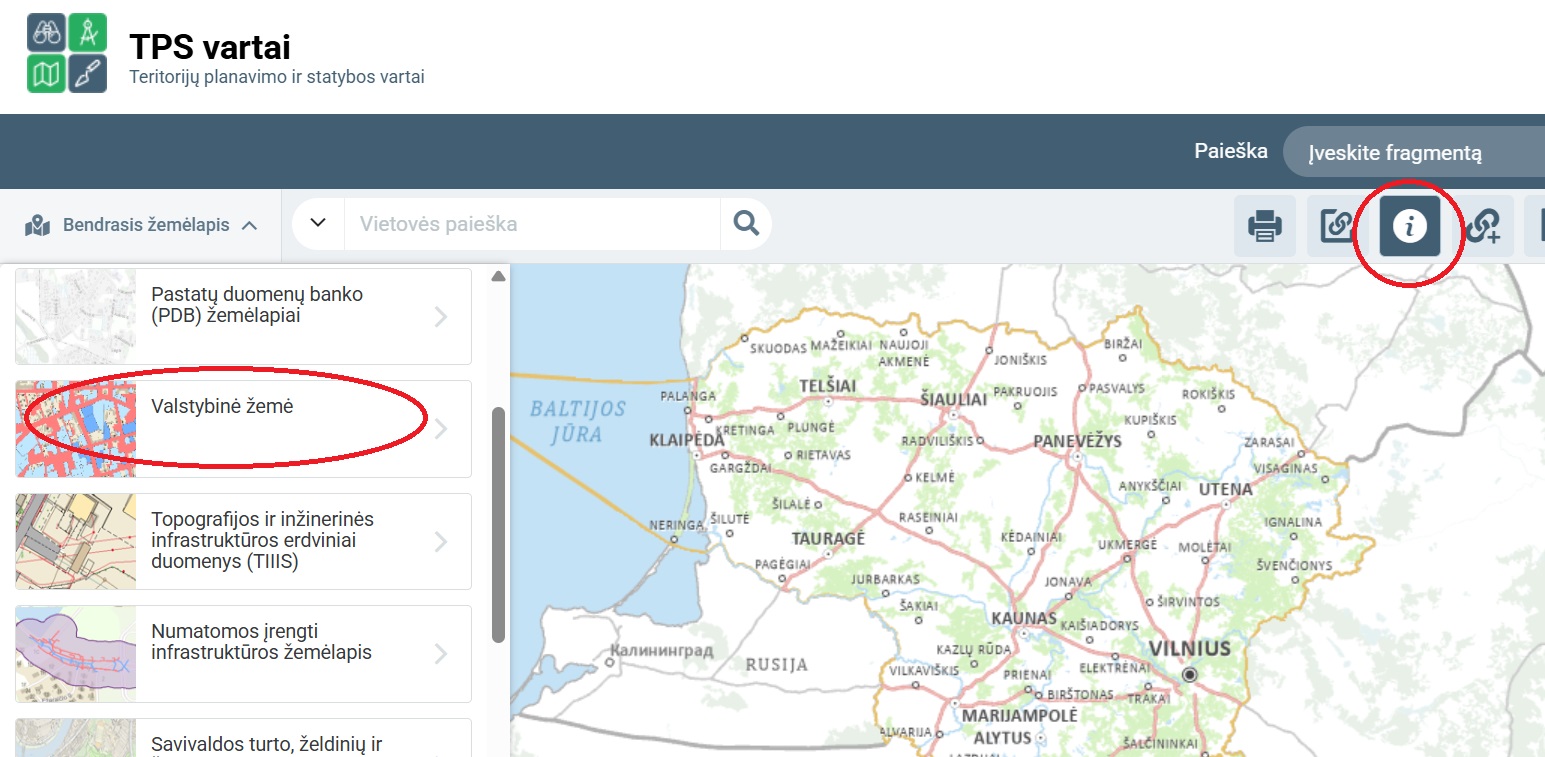Click the BALTIJOS JŪRA sea label
The image size is (1545, 757).
[577, 421]
